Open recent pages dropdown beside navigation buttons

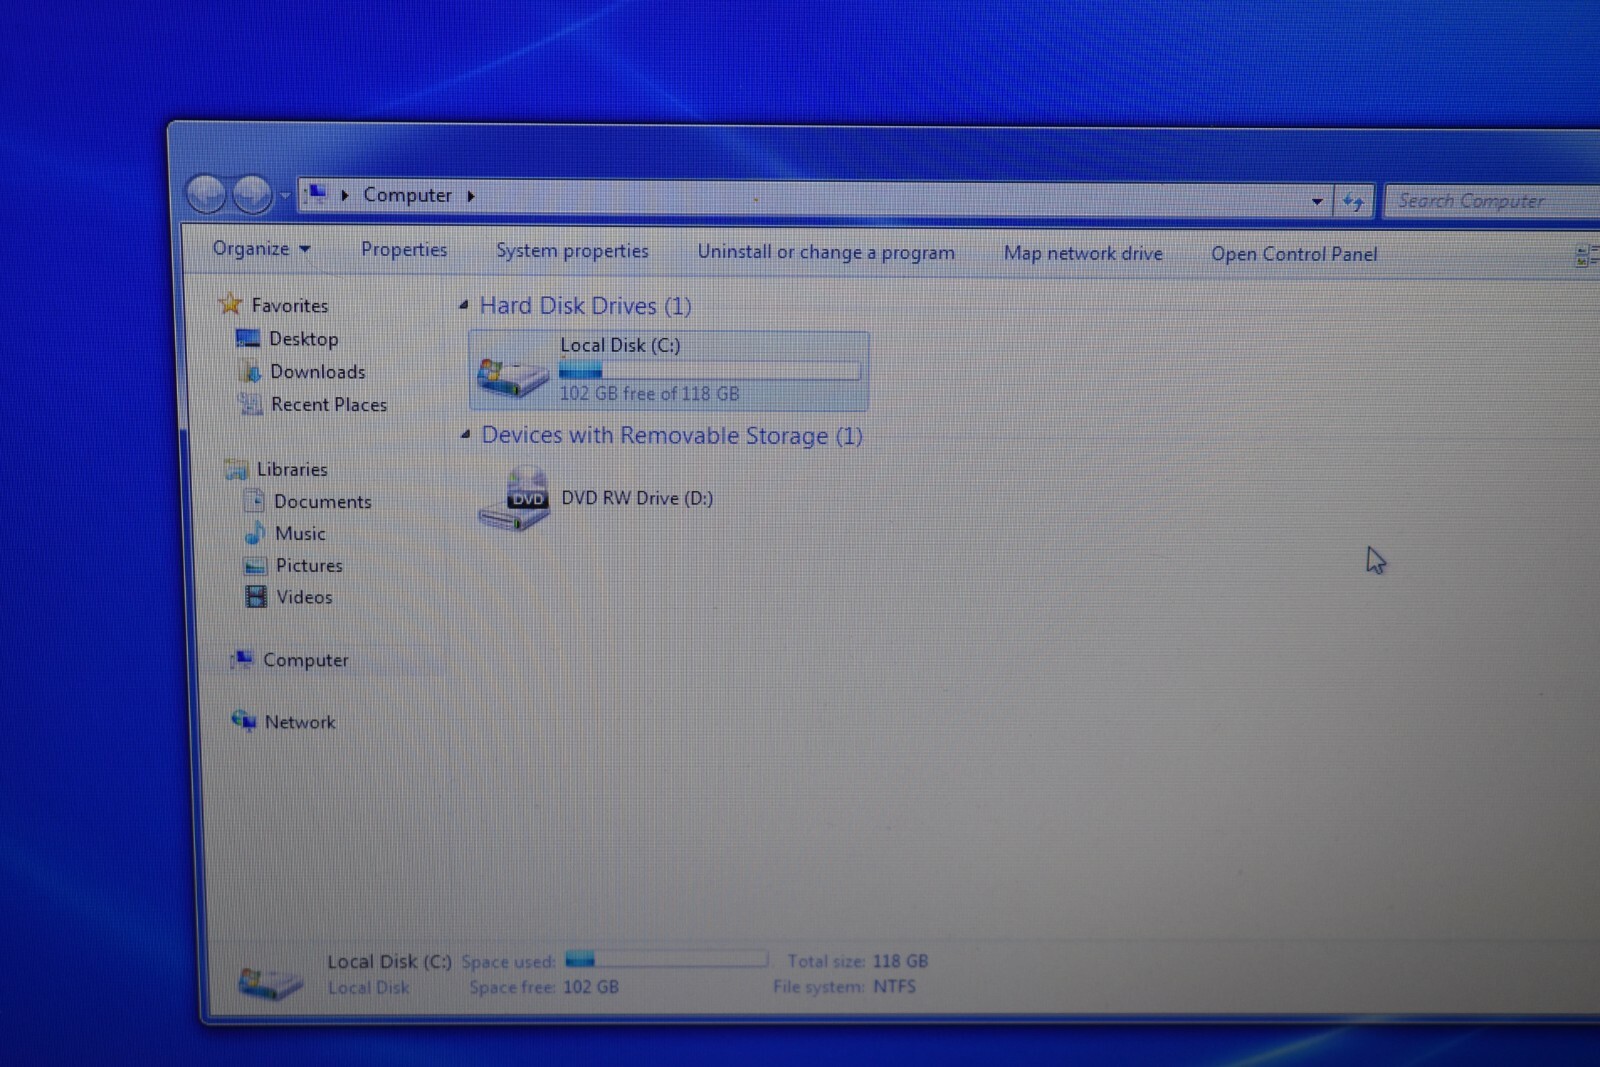tap(285, 195)
